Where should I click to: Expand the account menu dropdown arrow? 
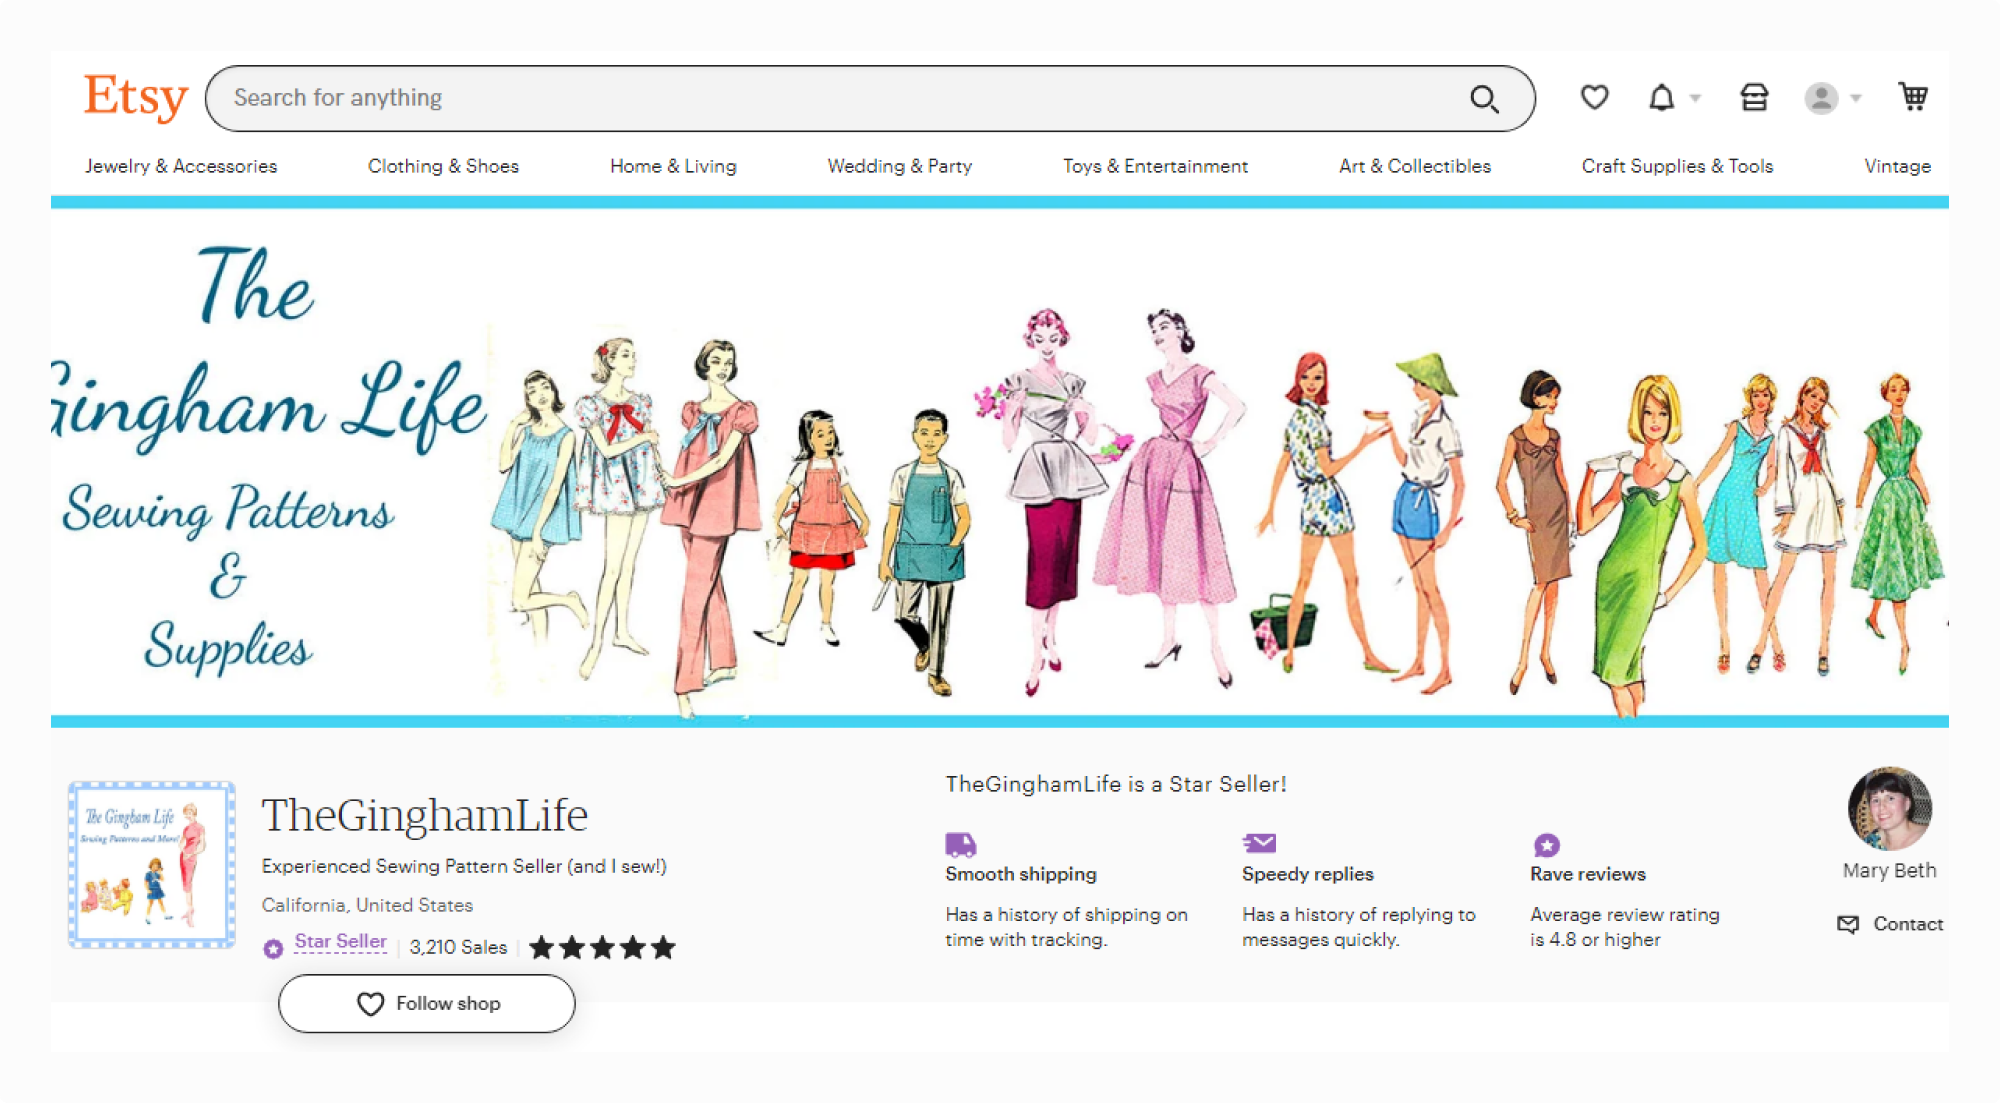[1856, 98]
